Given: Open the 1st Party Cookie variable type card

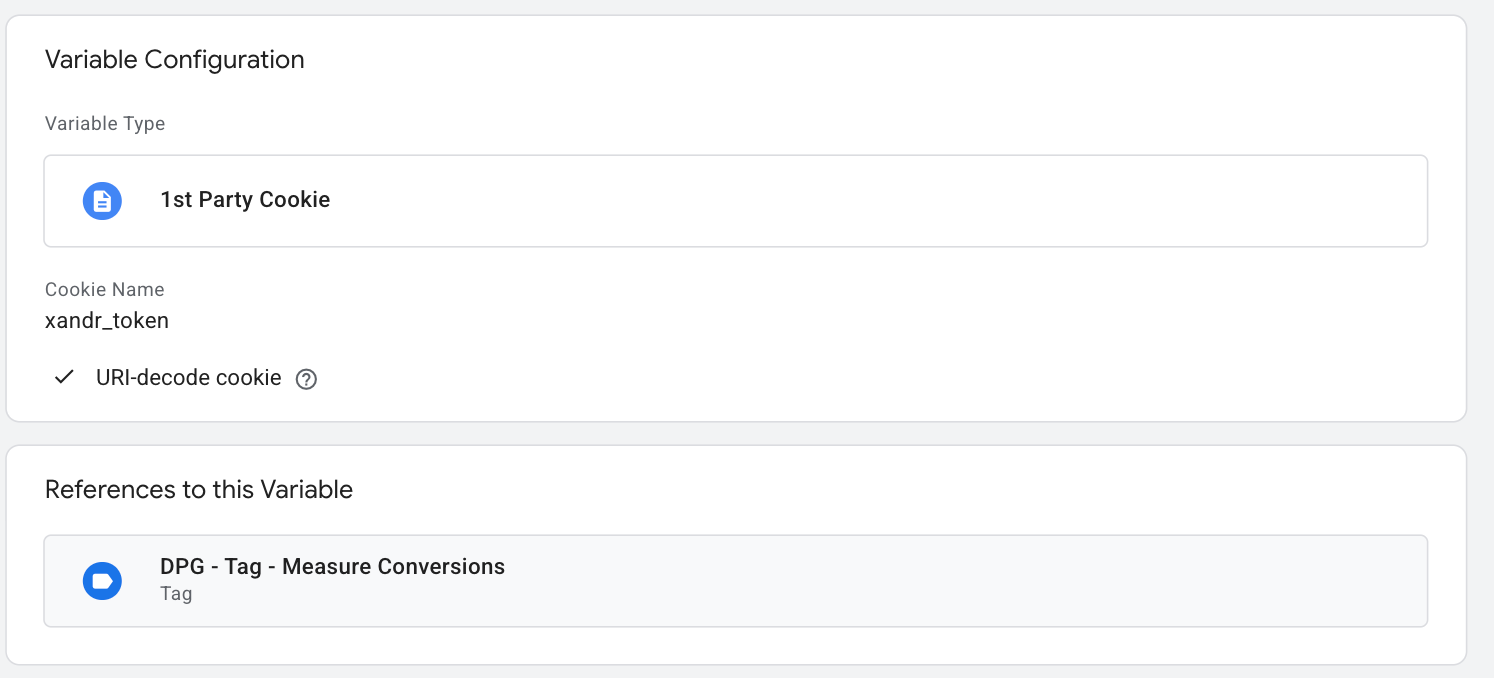Looking at the screenshot, I should pyautogui.click(x=736, y=201).
